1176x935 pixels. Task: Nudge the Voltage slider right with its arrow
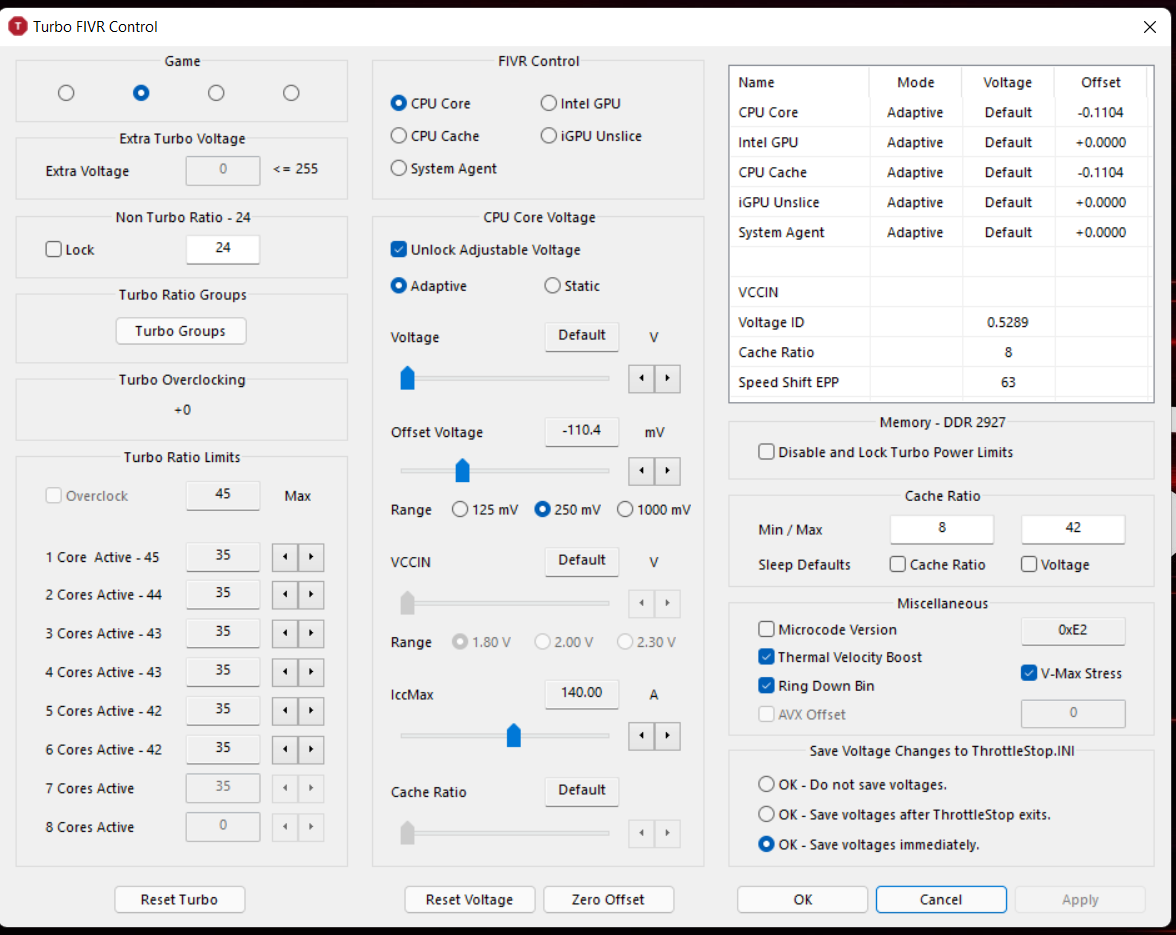pos(668,379)
